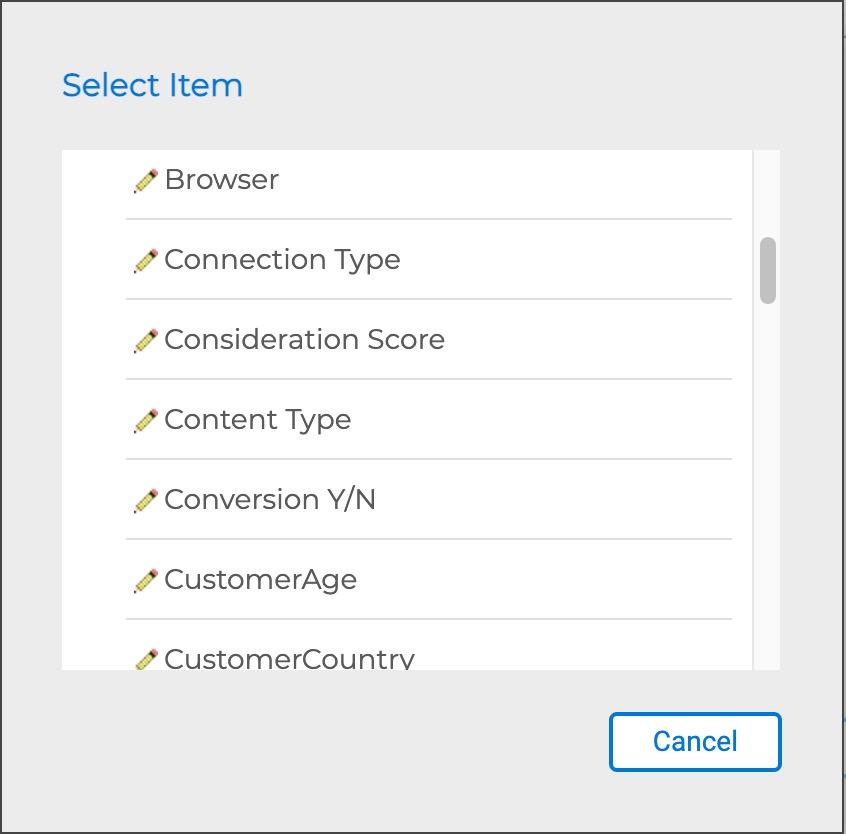Click blank space right of the Browser row

click(550, 180)
